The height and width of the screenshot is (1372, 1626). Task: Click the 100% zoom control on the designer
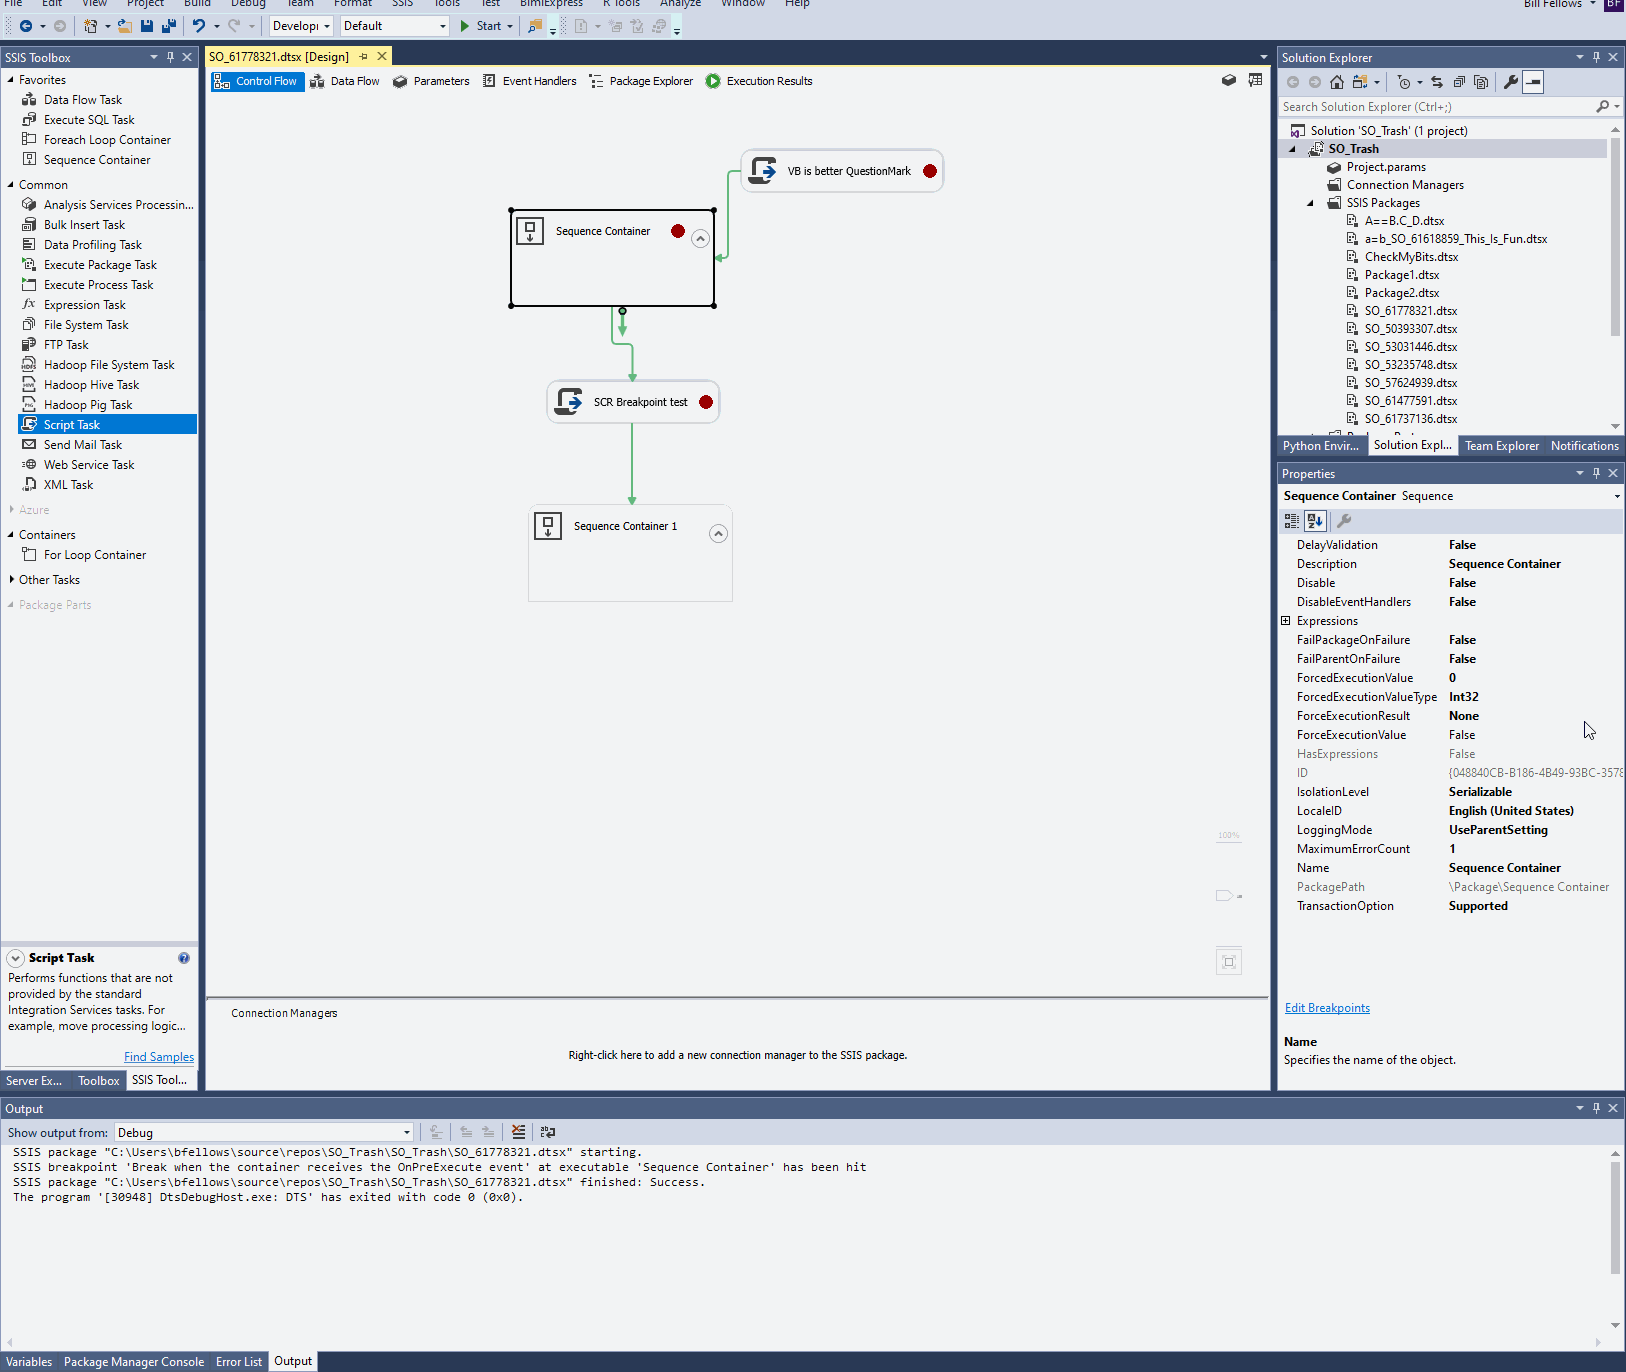click(1229, 835)
